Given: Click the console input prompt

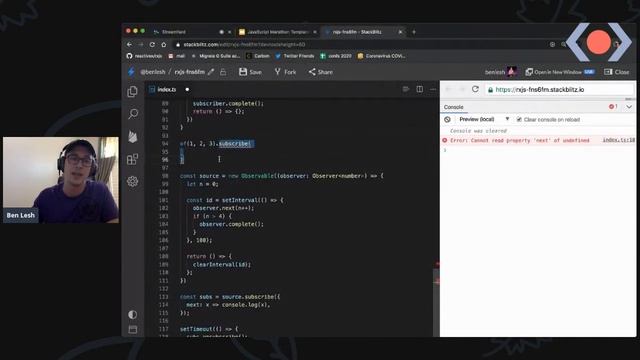Looking at the screenshot, I should 538,150.
